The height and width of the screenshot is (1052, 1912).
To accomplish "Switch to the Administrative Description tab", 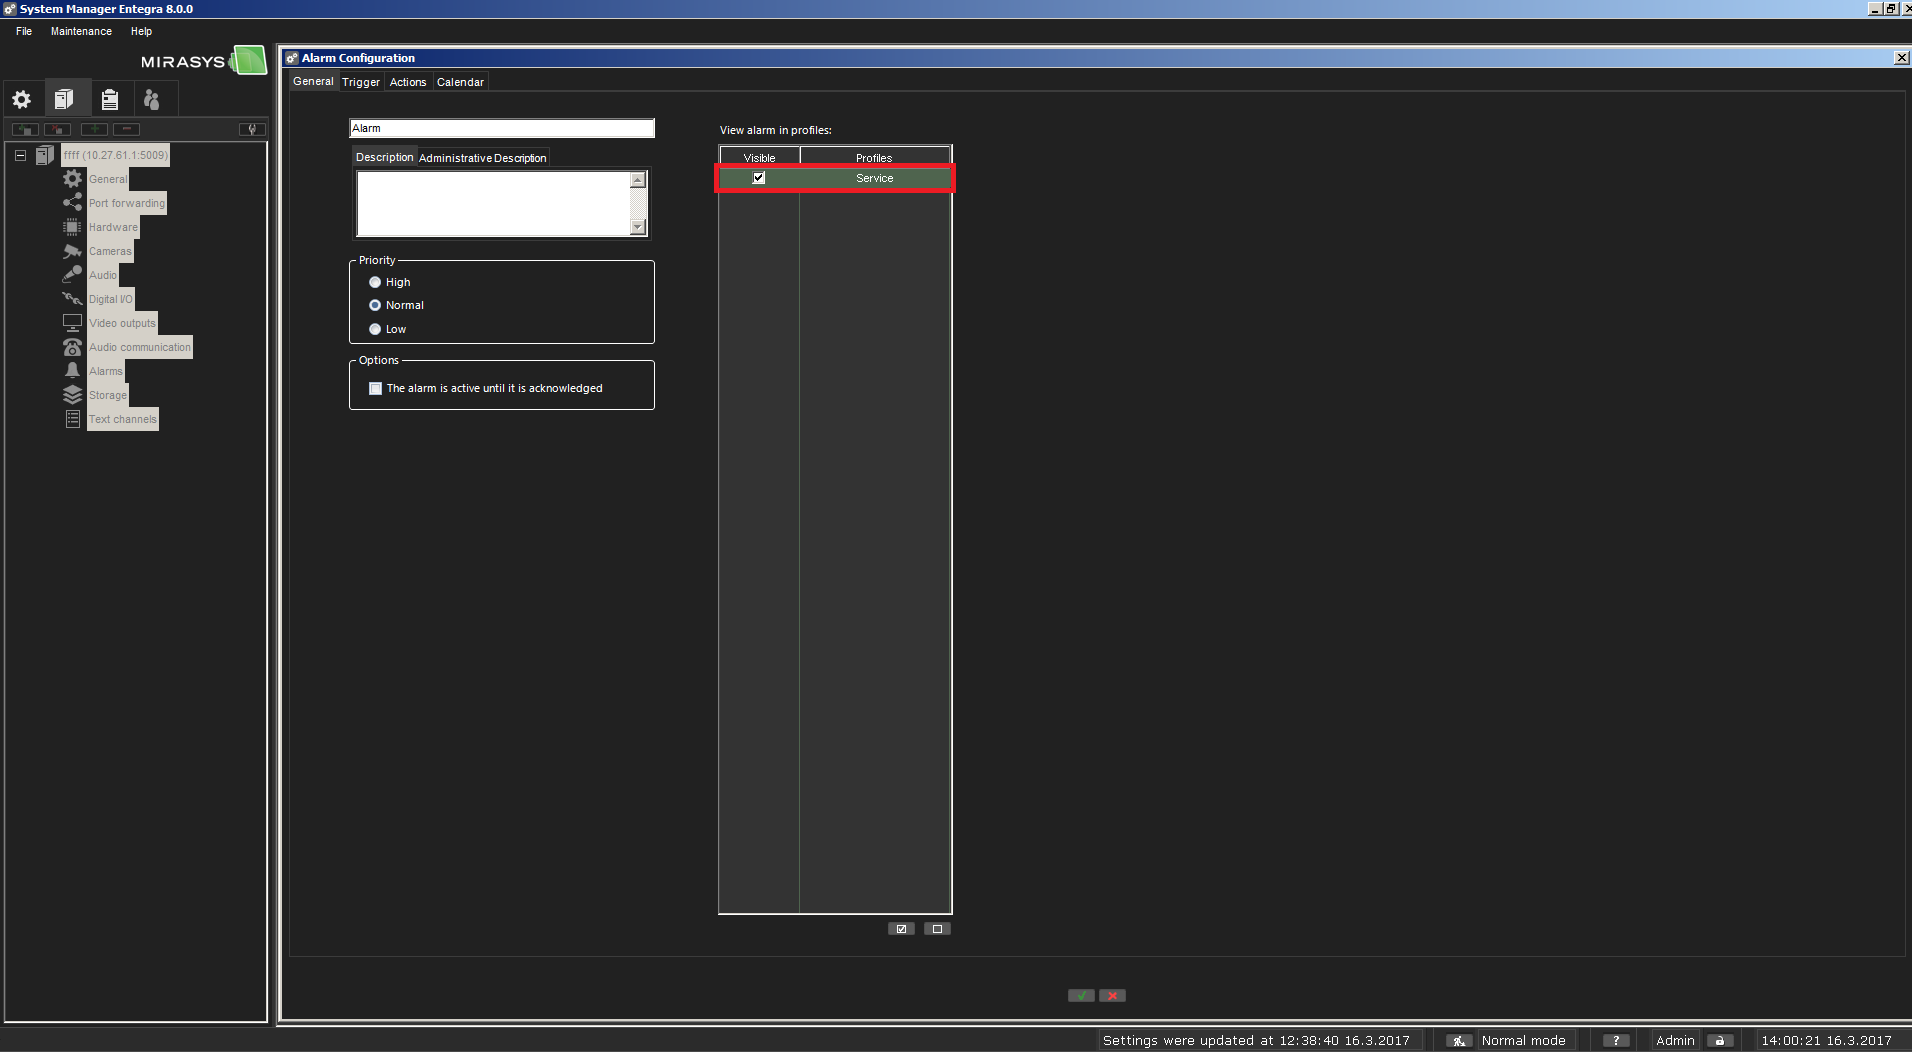I will coord(482,158).
